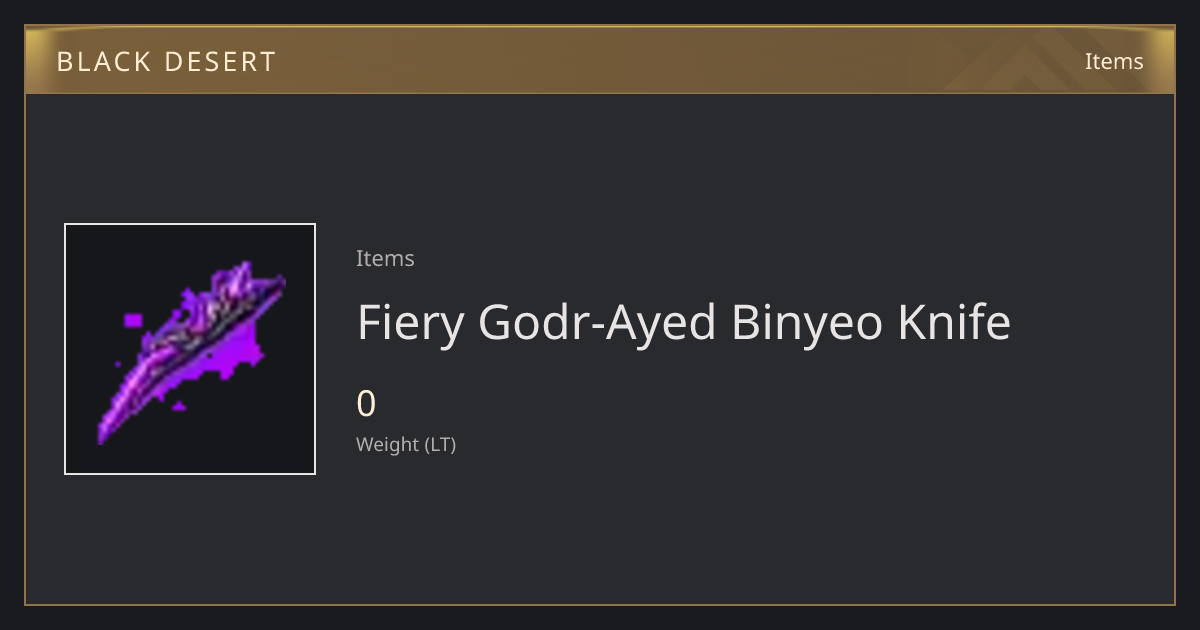Select the Fiery Godr-Ayed Binyeo Knife title
The image size is (1200, 630).
[x=684, y=323]
